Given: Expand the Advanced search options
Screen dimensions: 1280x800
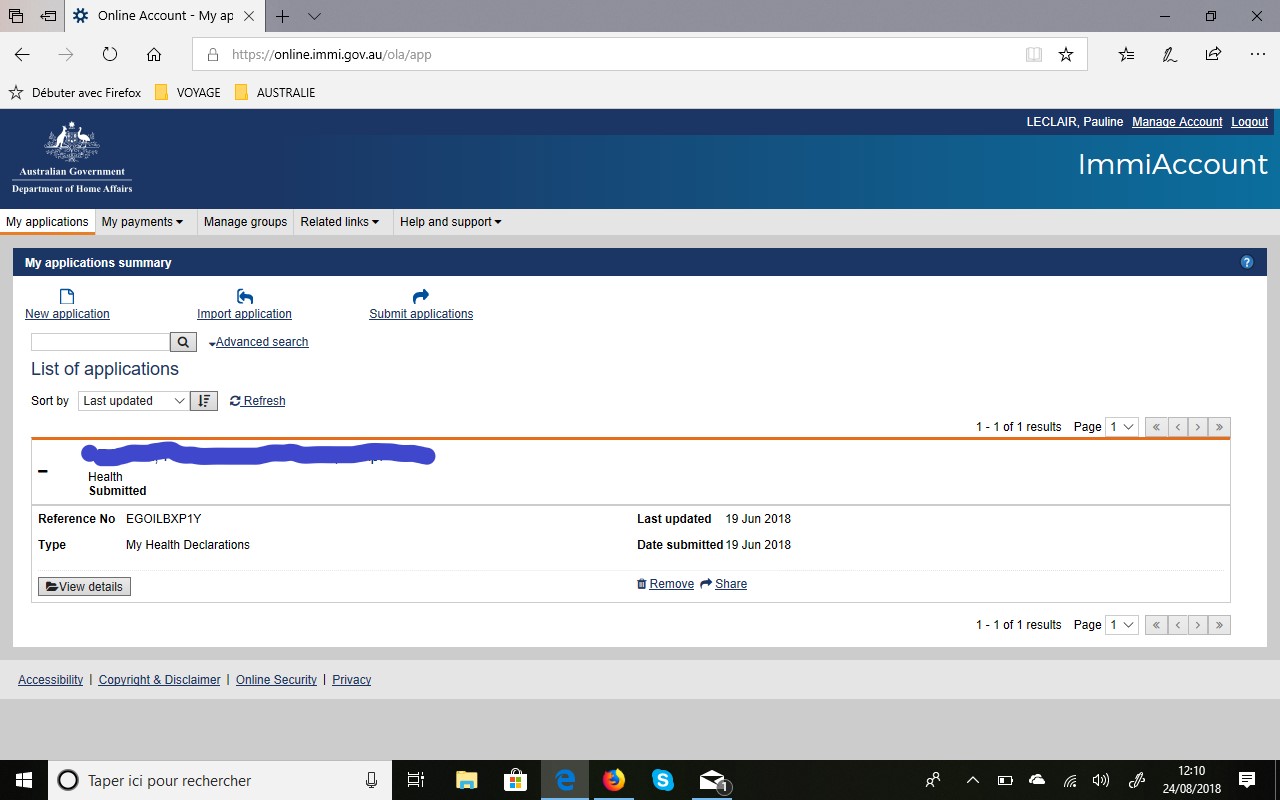Looking at the screenshot, I should 259,342.
